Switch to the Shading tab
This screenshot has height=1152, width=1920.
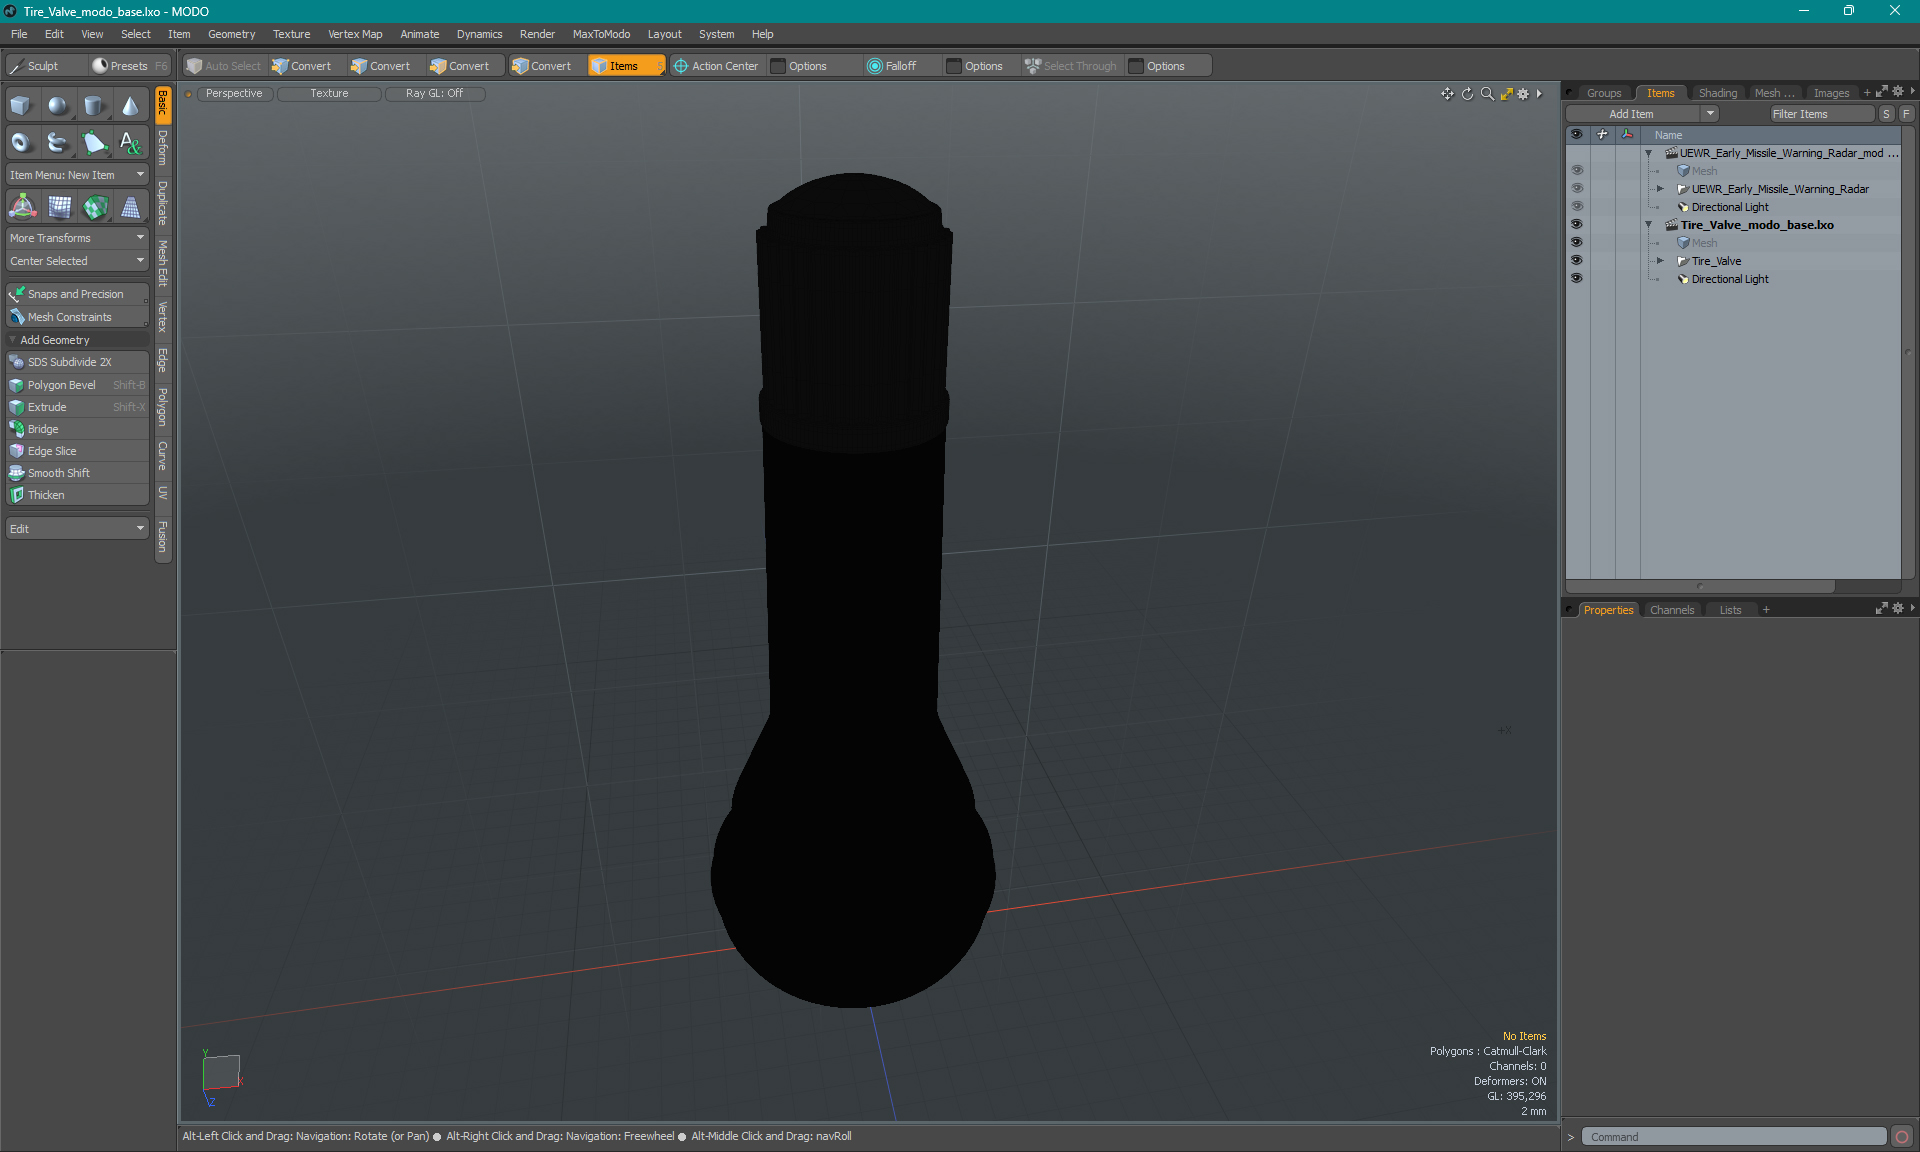(x=1717, y=93)
